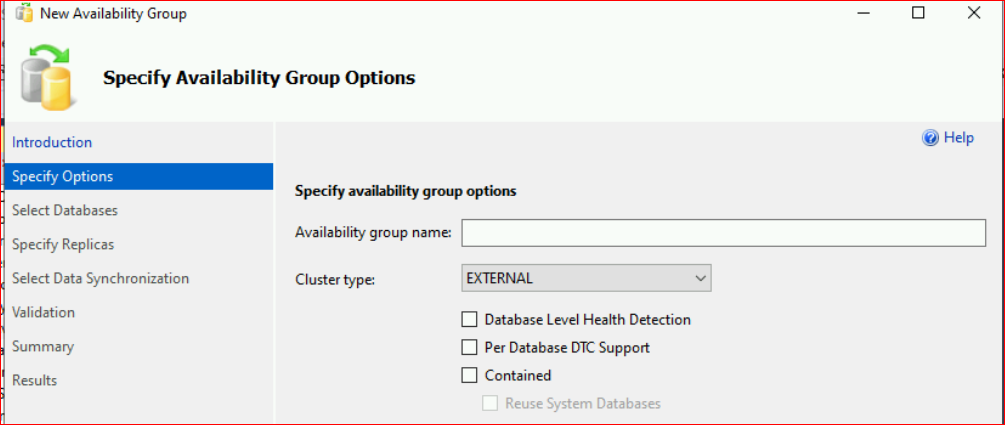Open the Select Databases step

(x=65, y=211)
